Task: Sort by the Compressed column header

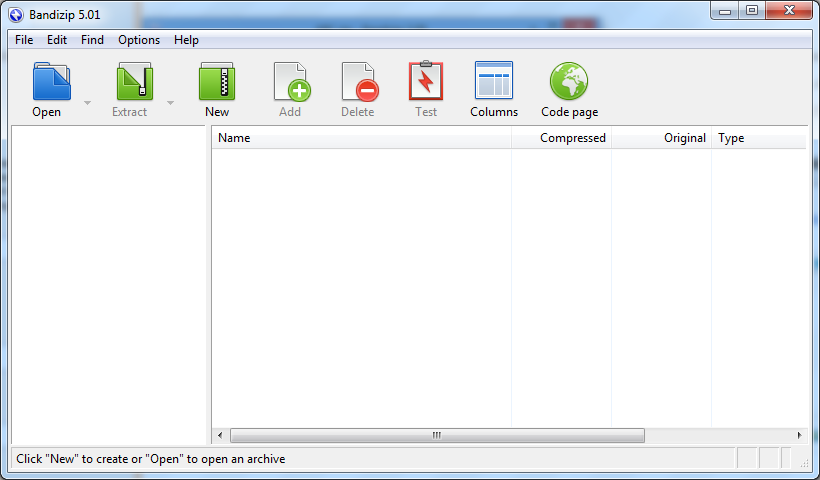Action: tap(561, 138)
